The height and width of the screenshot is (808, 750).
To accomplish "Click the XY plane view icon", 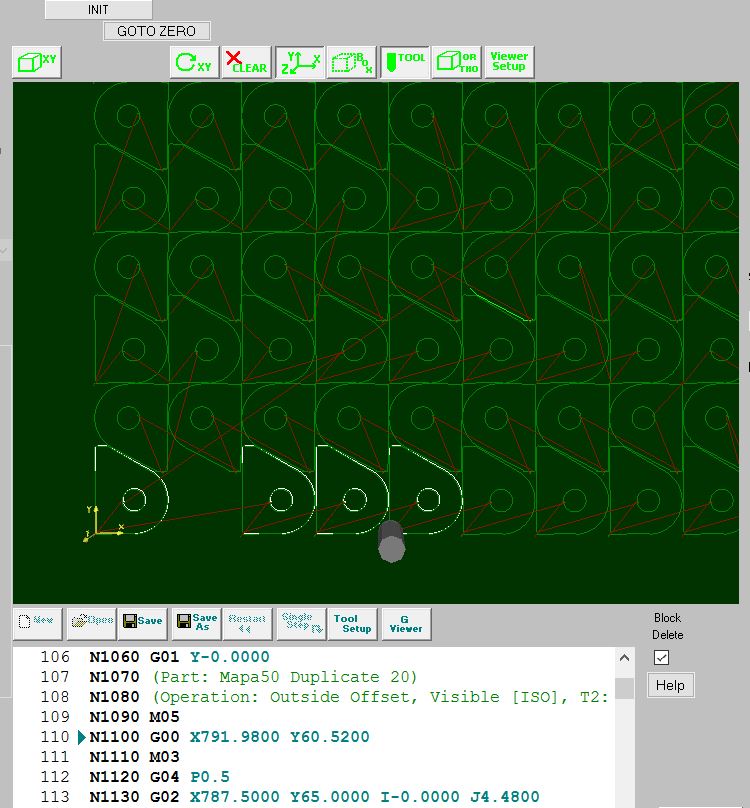I will tap(37, 62).
